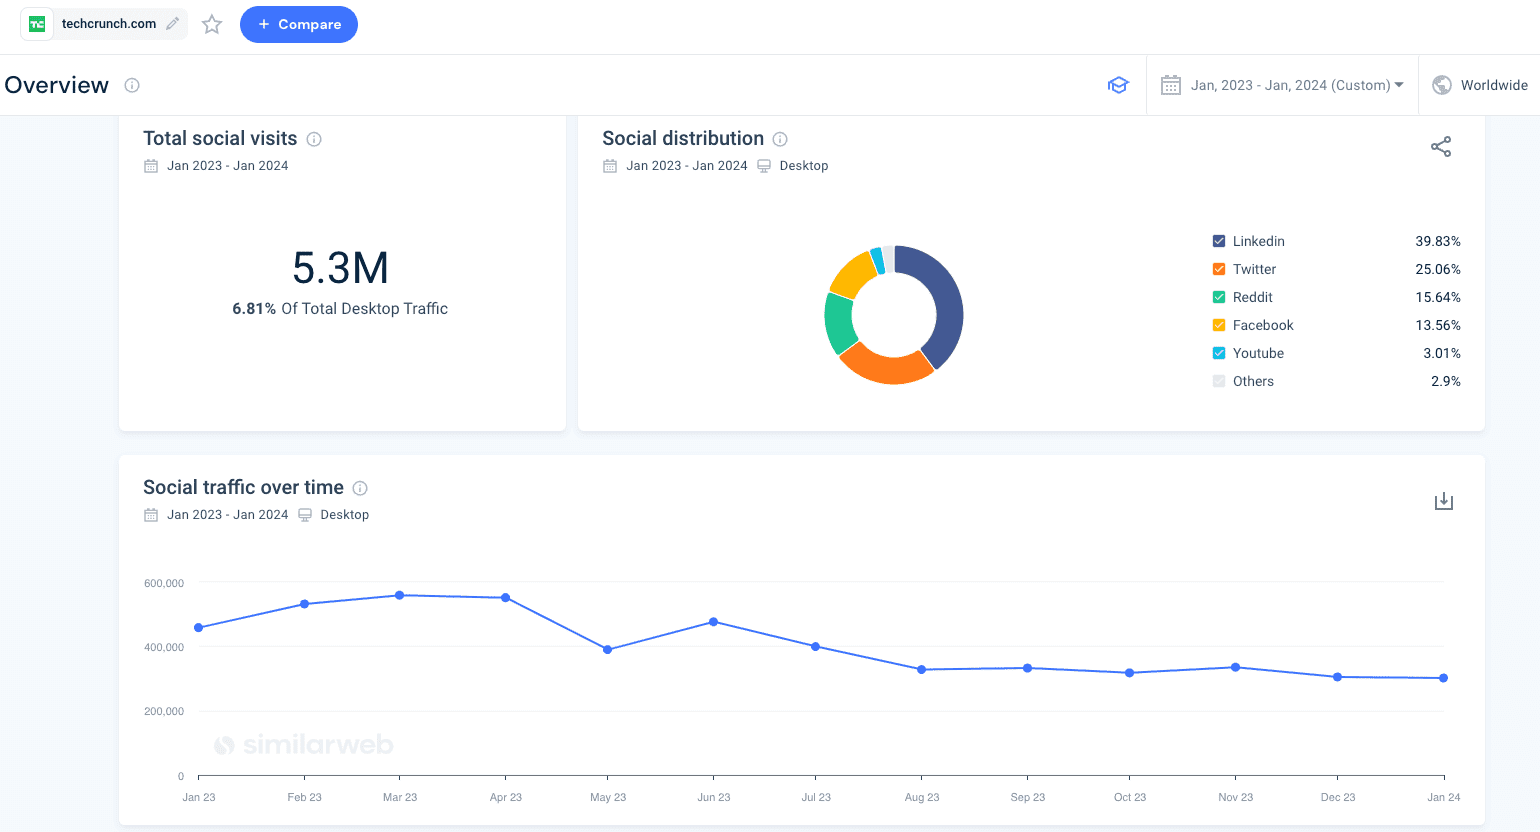The width and height of the screenshot is (1540, 832).
Task: Click the Overview page heading
Action: (57, 85)
